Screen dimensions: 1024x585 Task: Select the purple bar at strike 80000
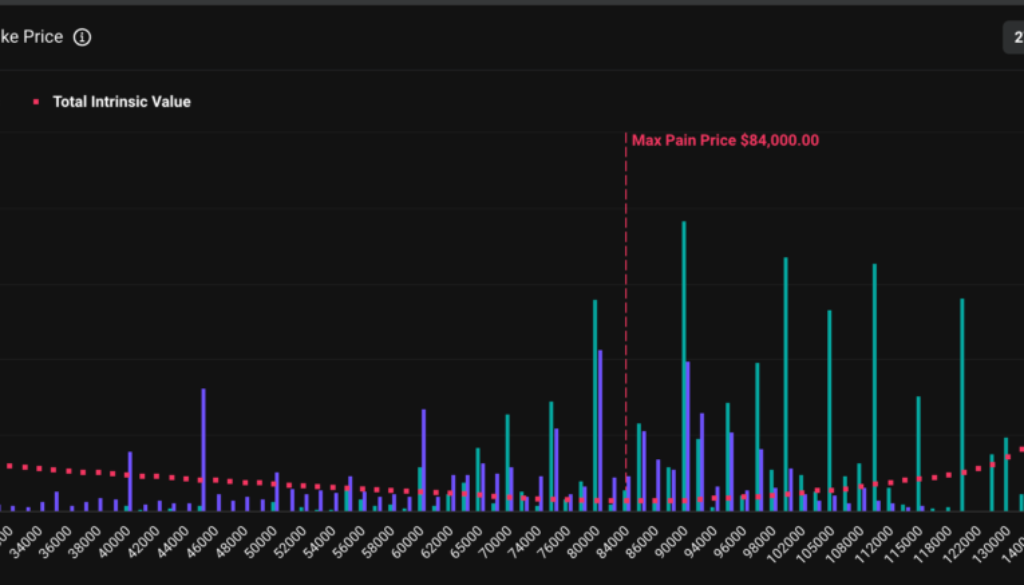tap(600, 430)
